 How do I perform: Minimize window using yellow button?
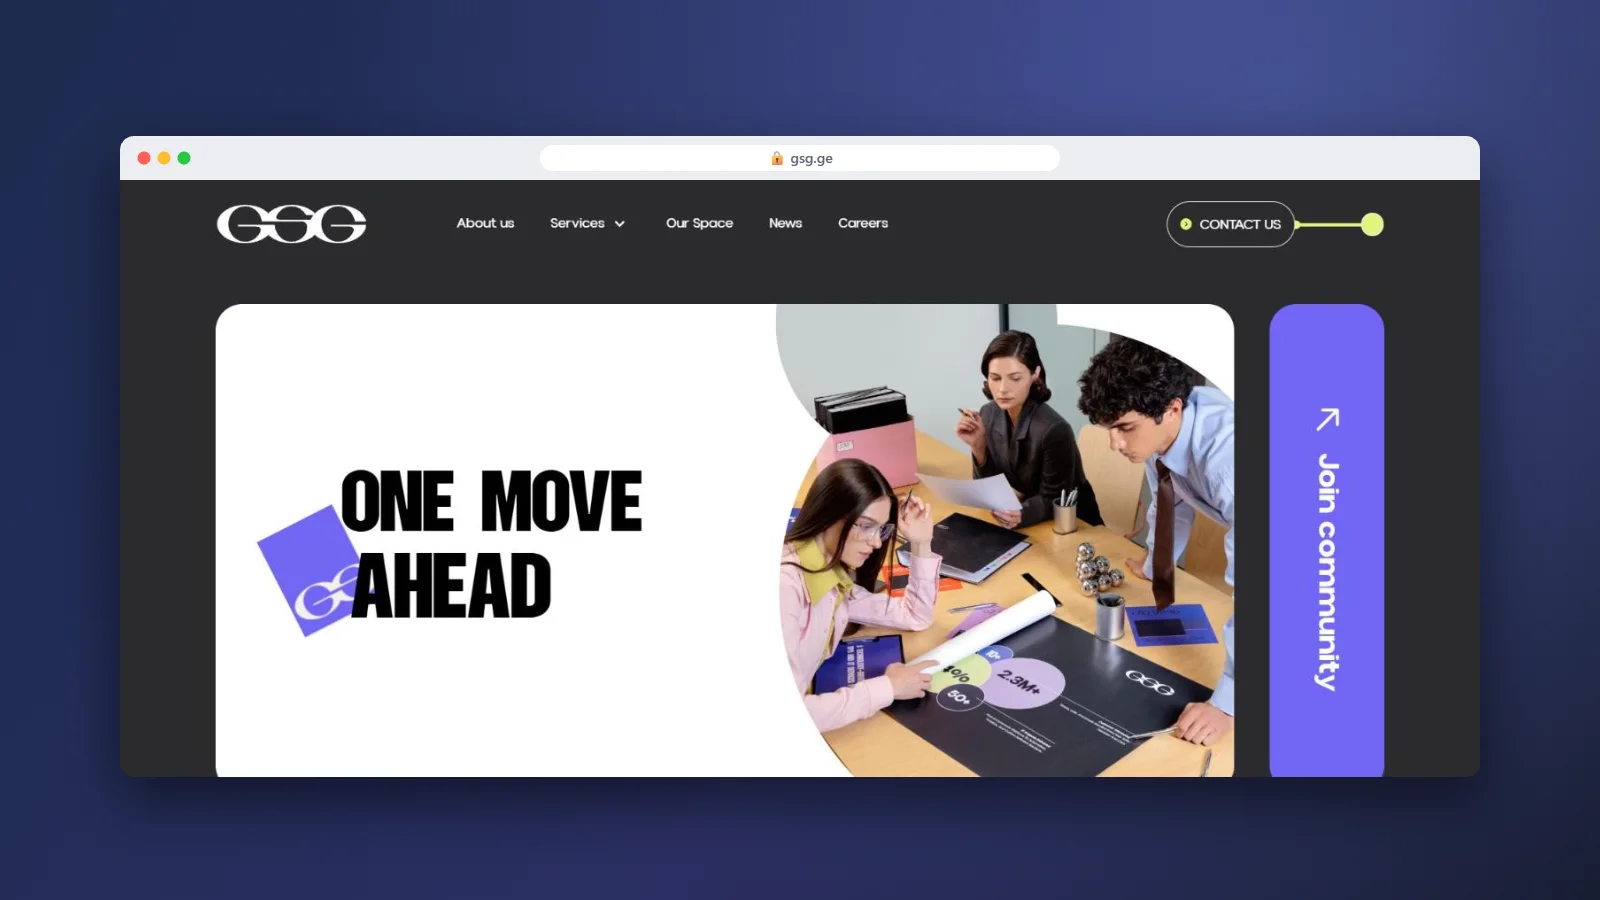pyautogui.click(x=164, y=158)
